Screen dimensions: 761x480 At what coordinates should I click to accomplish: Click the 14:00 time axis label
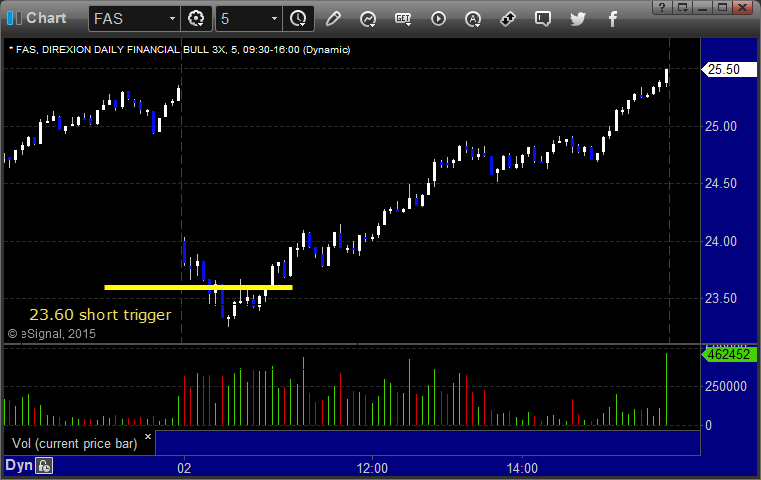522,468
